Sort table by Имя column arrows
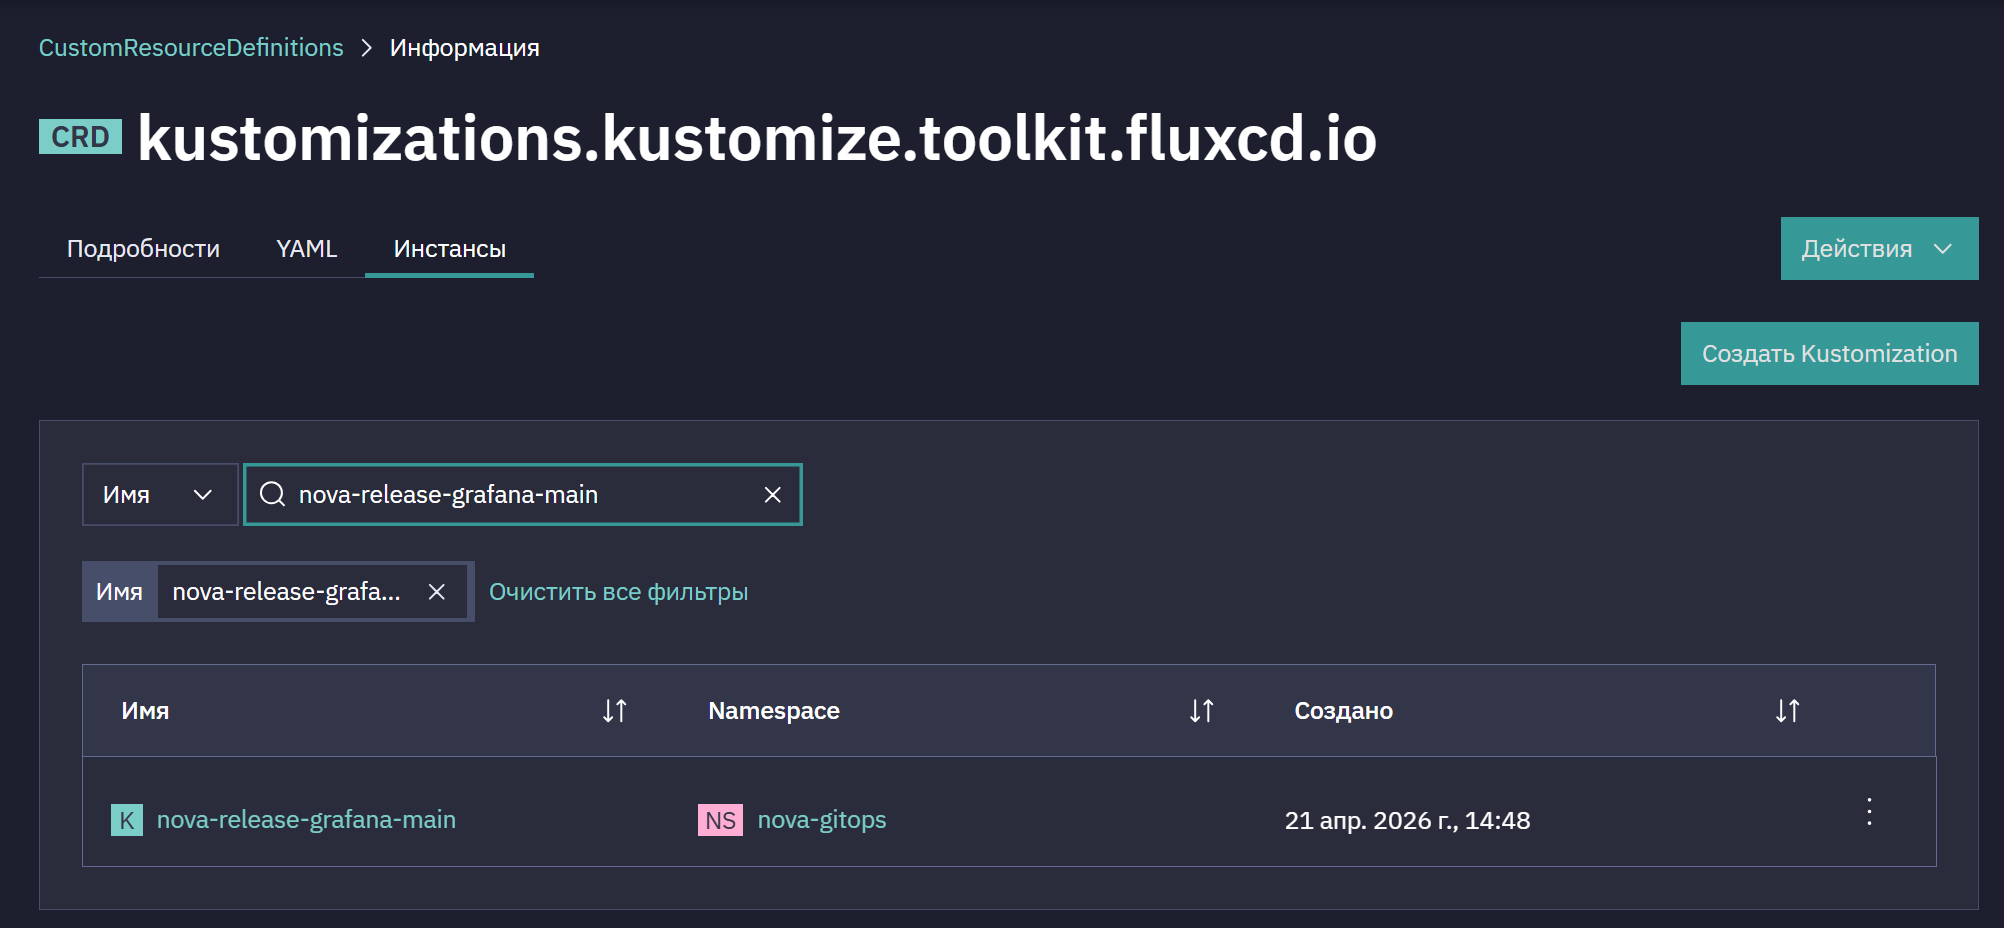This screenshot has height=928, width=2004. click(614, 711)
